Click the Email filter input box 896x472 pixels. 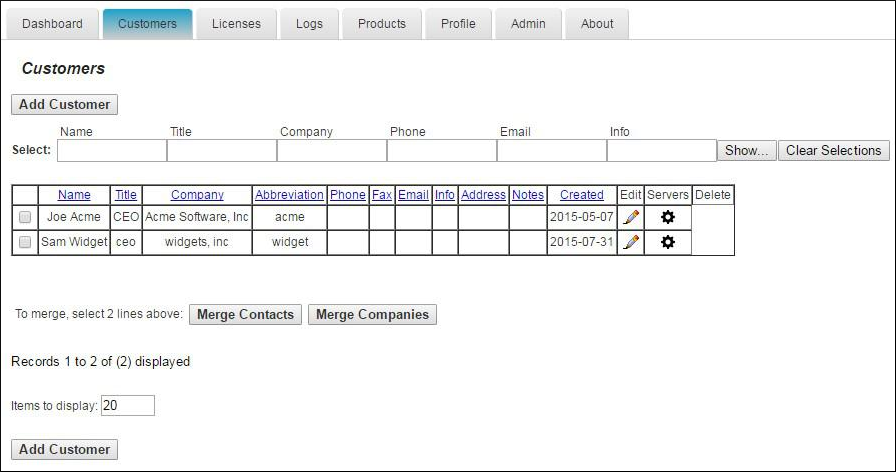[551, 150]
